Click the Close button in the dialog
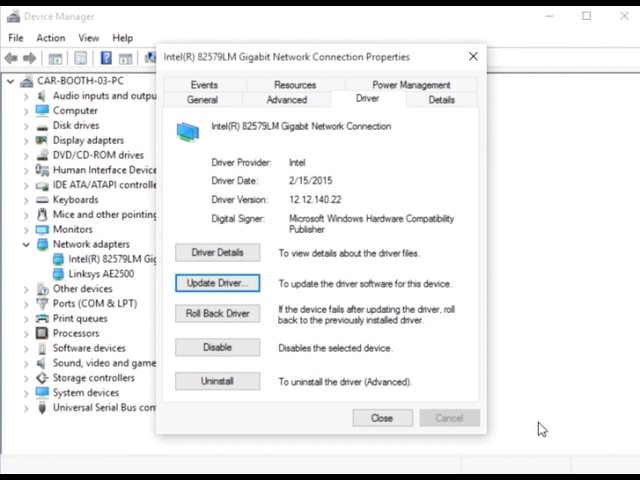This screenshot has width=640, height=480. 382,418
